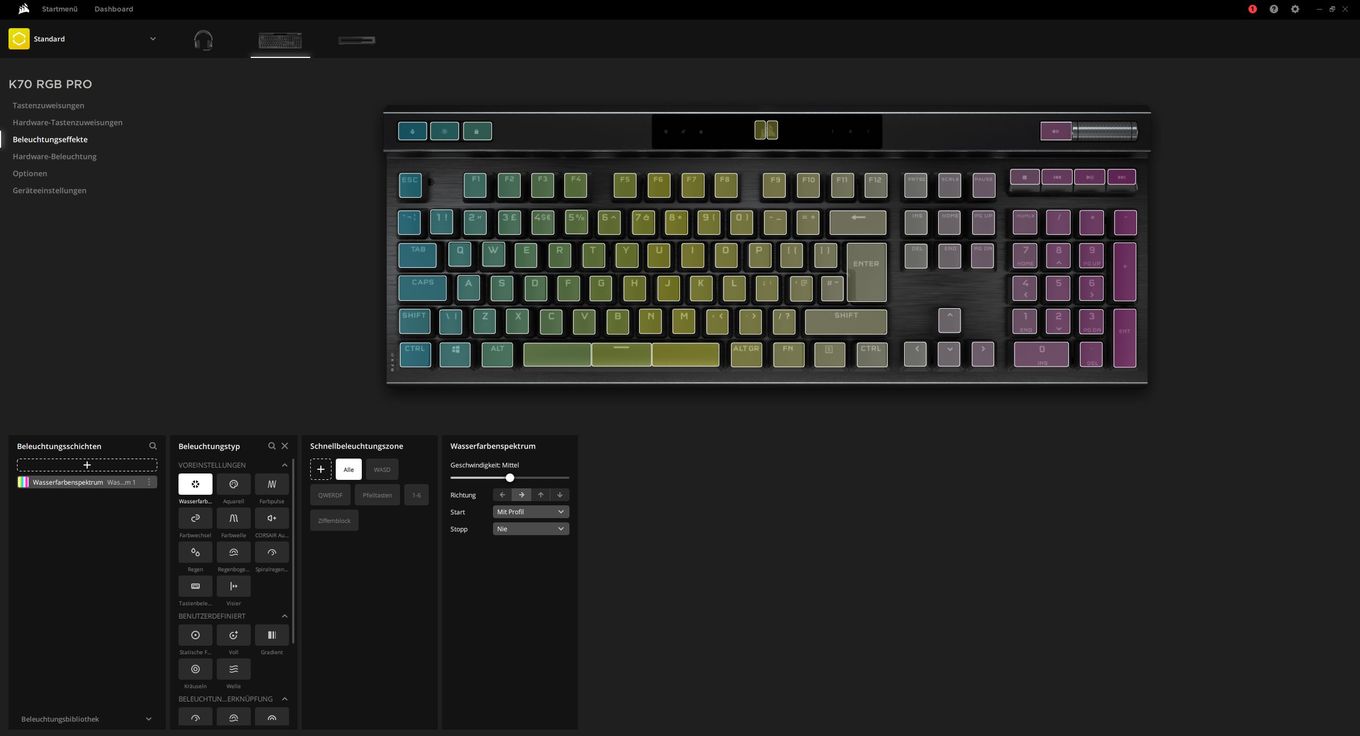Open Wasserfarbenspektrum layer options menu
Viewport: 1360px width, 736px height.
tap(149, 482)
